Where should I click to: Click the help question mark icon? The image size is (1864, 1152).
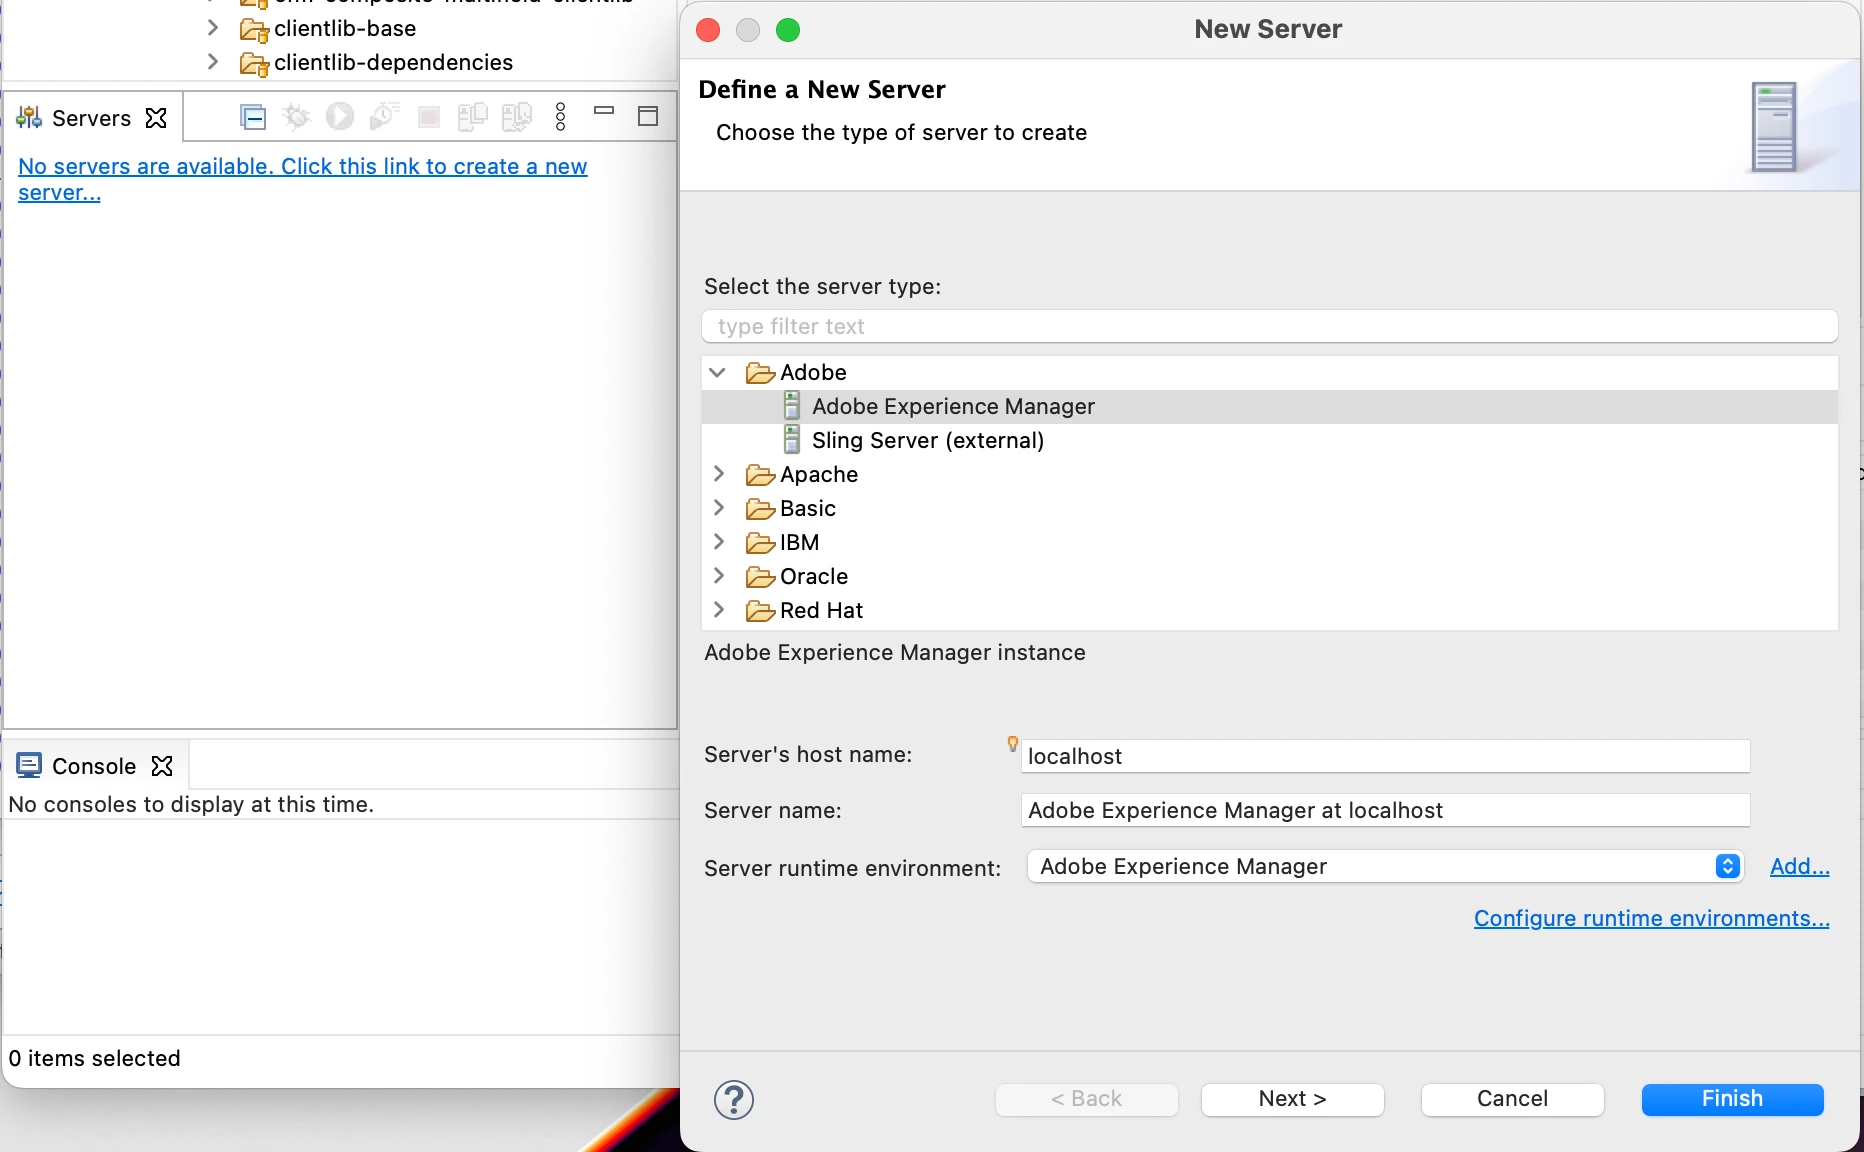(734, 1100)
